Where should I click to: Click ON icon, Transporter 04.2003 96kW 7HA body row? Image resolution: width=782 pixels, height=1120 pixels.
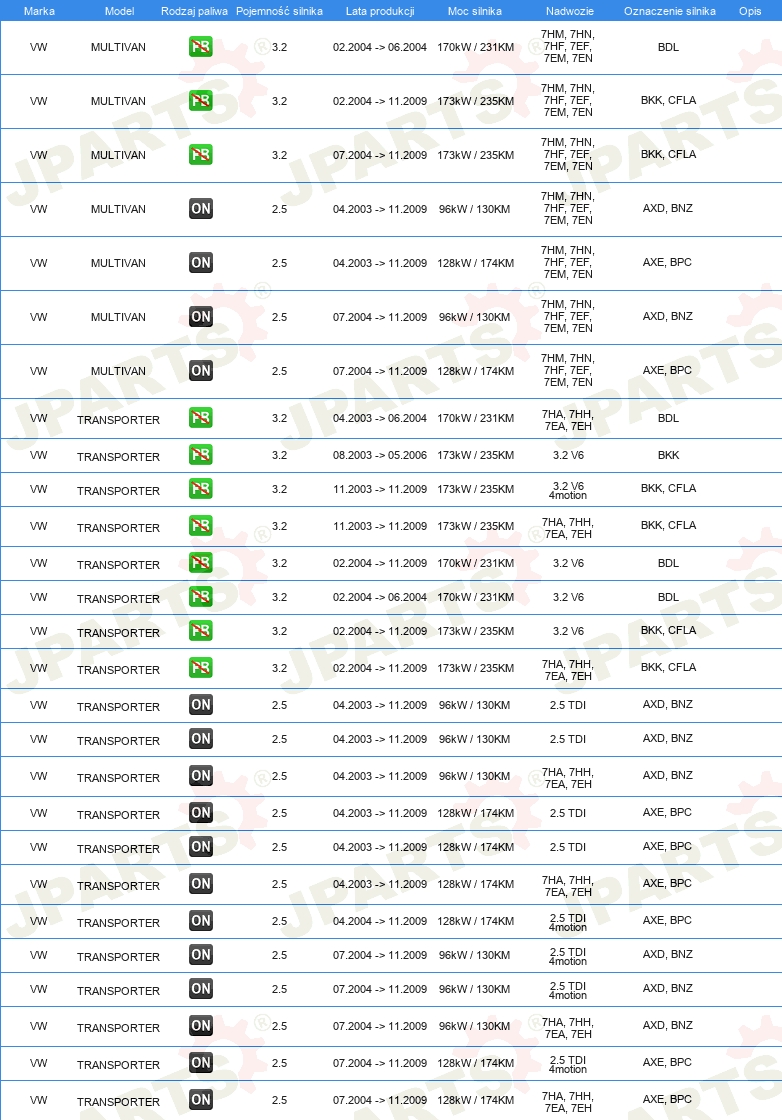coord(201,776)
